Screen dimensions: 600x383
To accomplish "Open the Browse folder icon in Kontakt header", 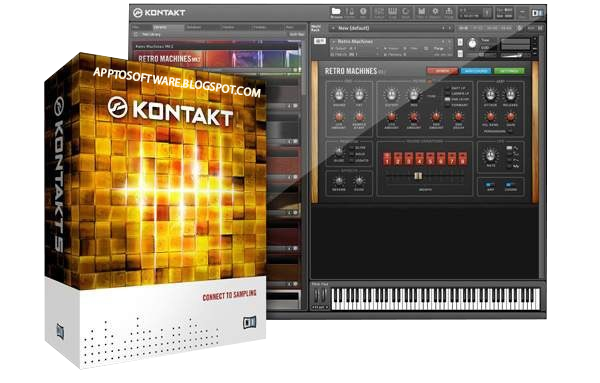I will pyautogui.click(x=336, y=12).
